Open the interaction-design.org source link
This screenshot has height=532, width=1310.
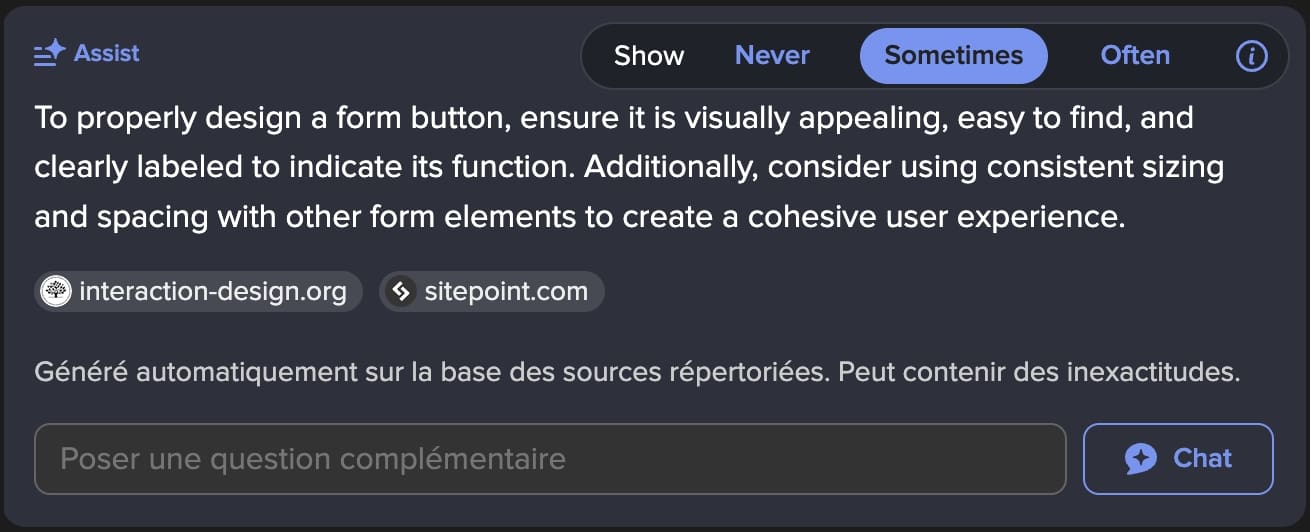(x=212, y=292)
